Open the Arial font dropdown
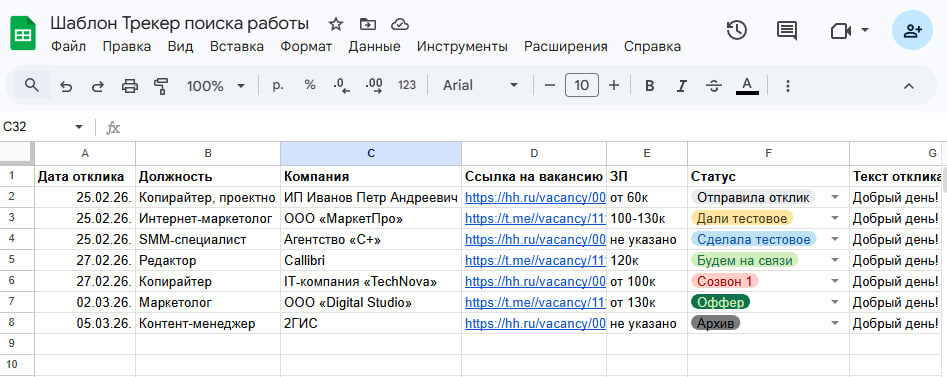The image size is (947, 377). tap(481, 86)
